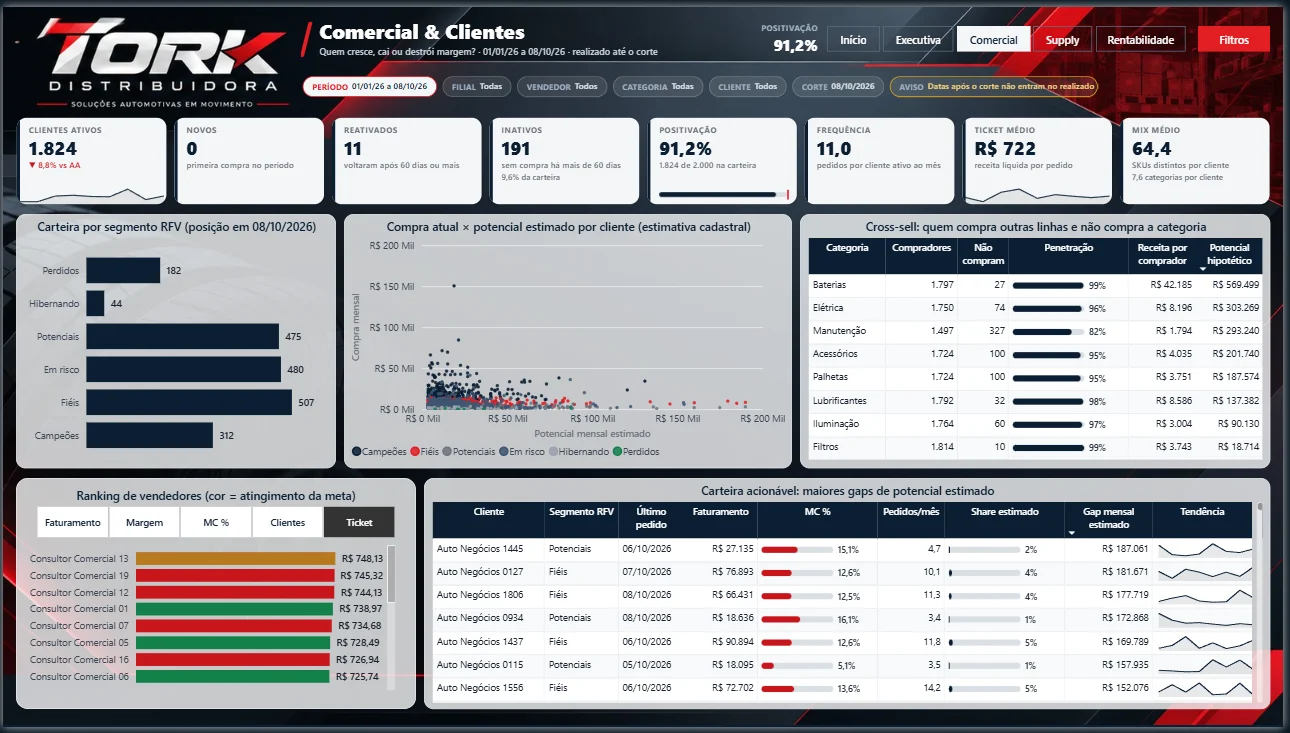
Task: Open the Corte date pill
Action: pos(838,87)
